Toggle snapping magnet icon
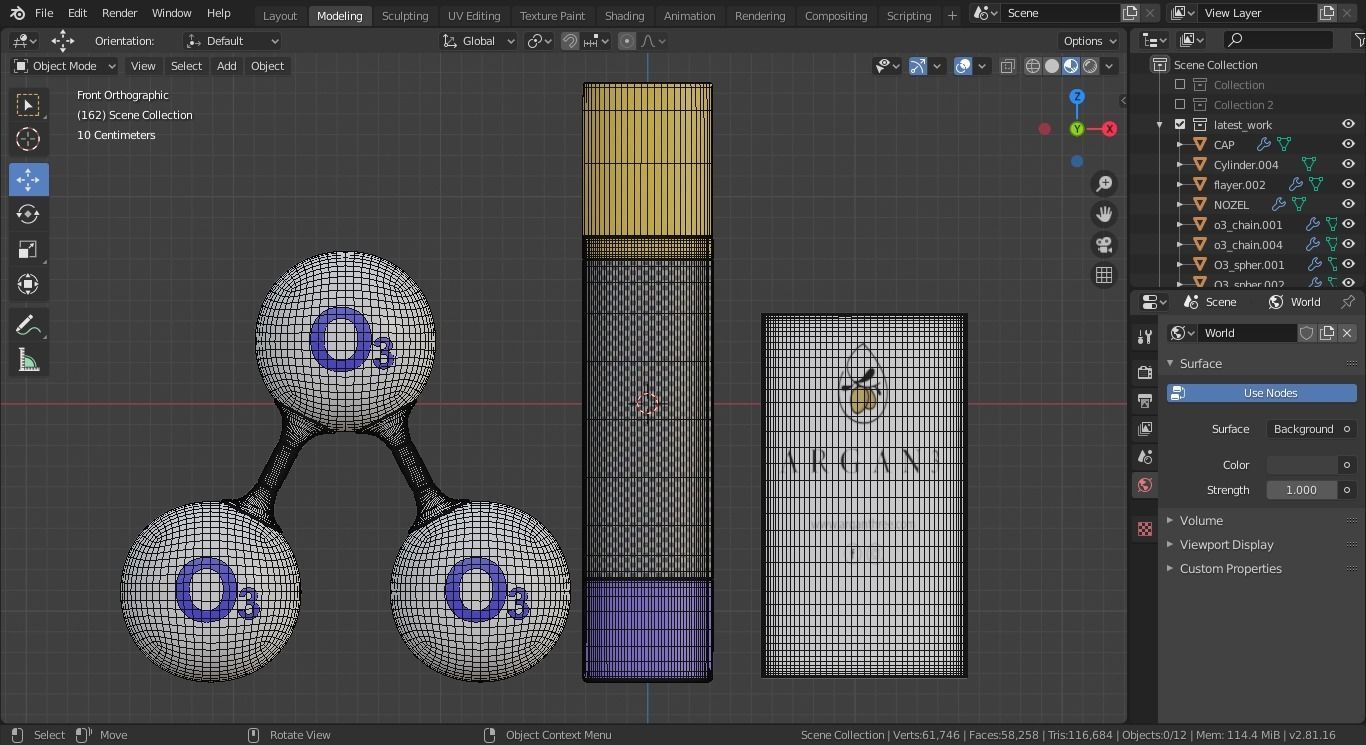The width and height of the screenshot is (1366, 745). (570, 41)
